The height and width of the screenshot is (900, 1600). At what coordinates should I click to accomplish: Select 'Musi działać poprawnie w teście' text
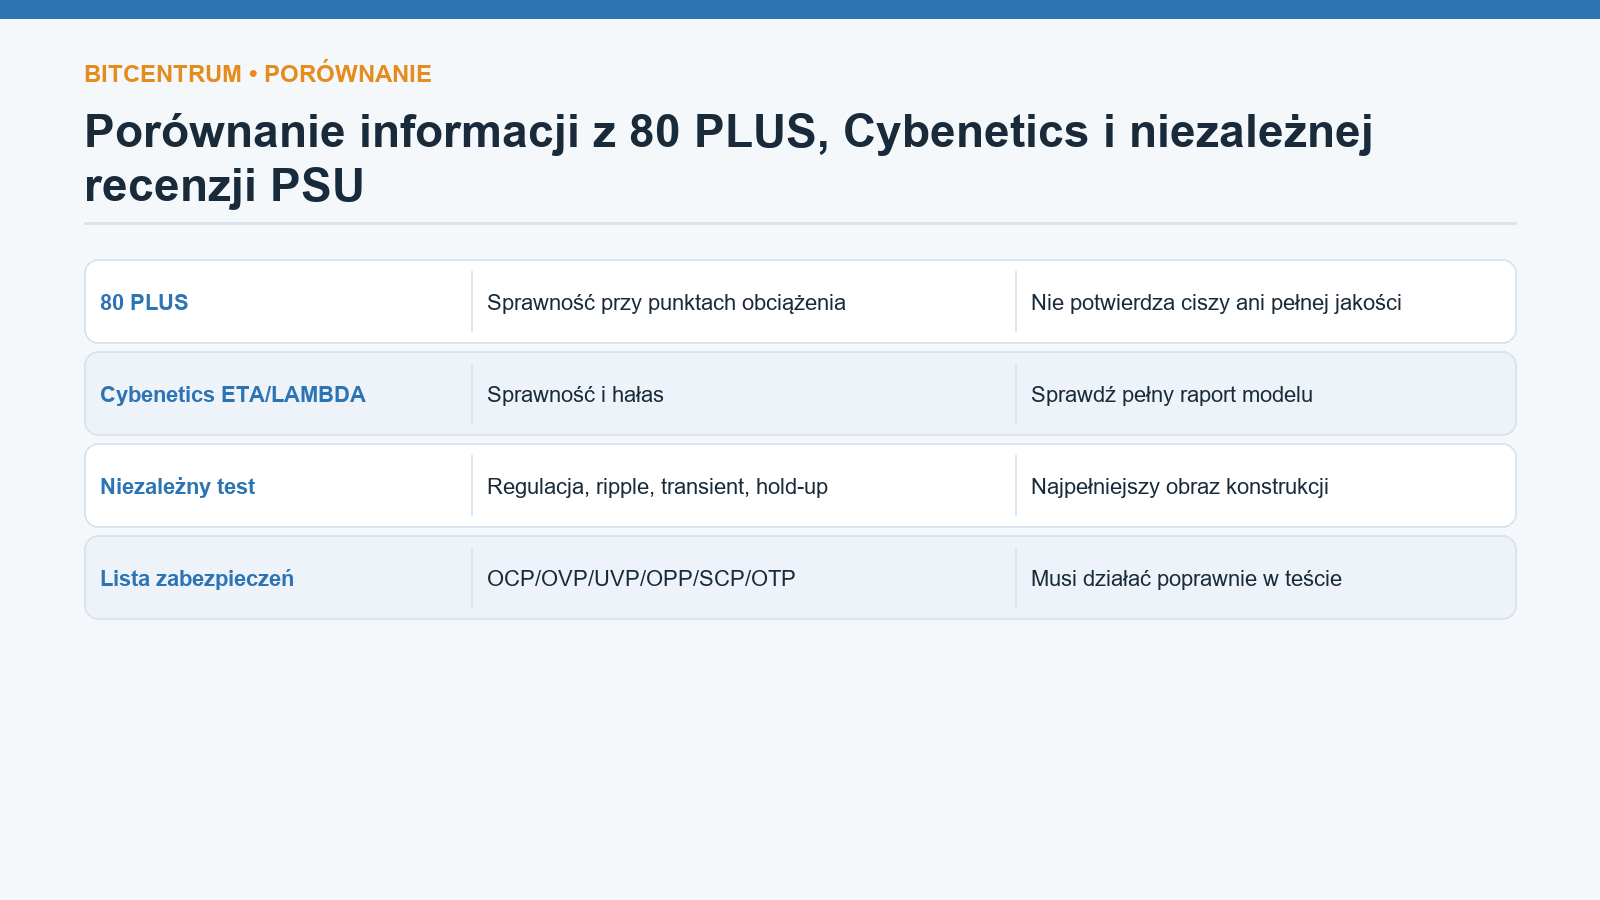pos(1186,578)
